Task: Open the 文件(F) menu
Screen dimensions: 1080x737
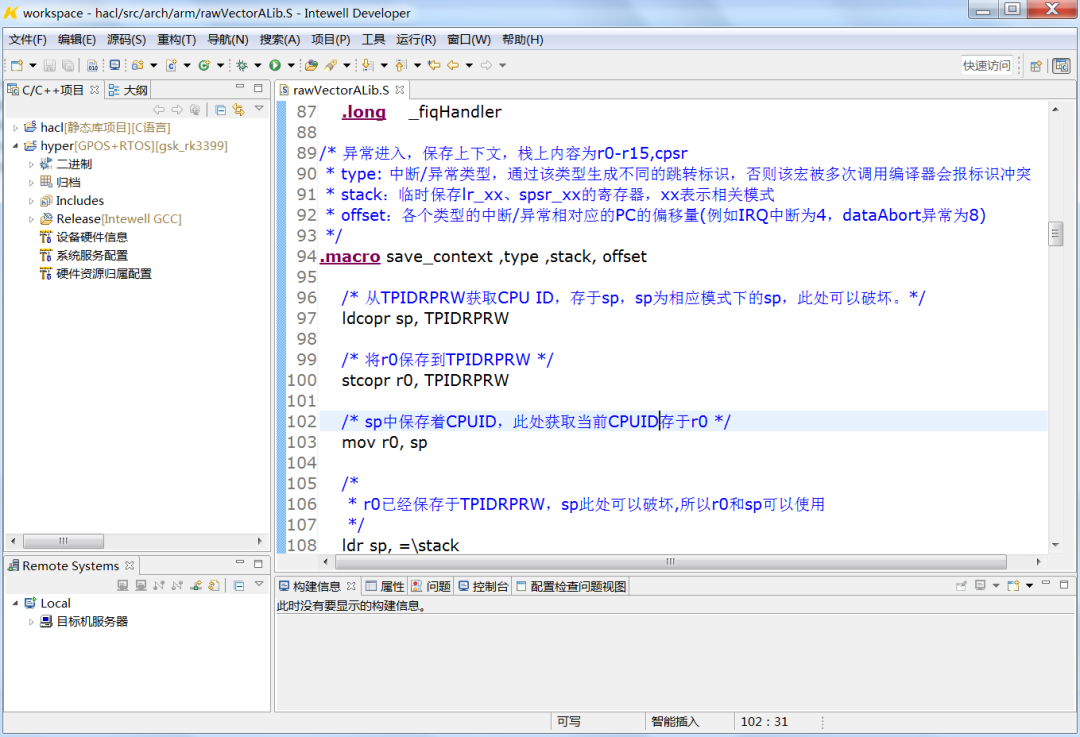Action: pos(20,39)
